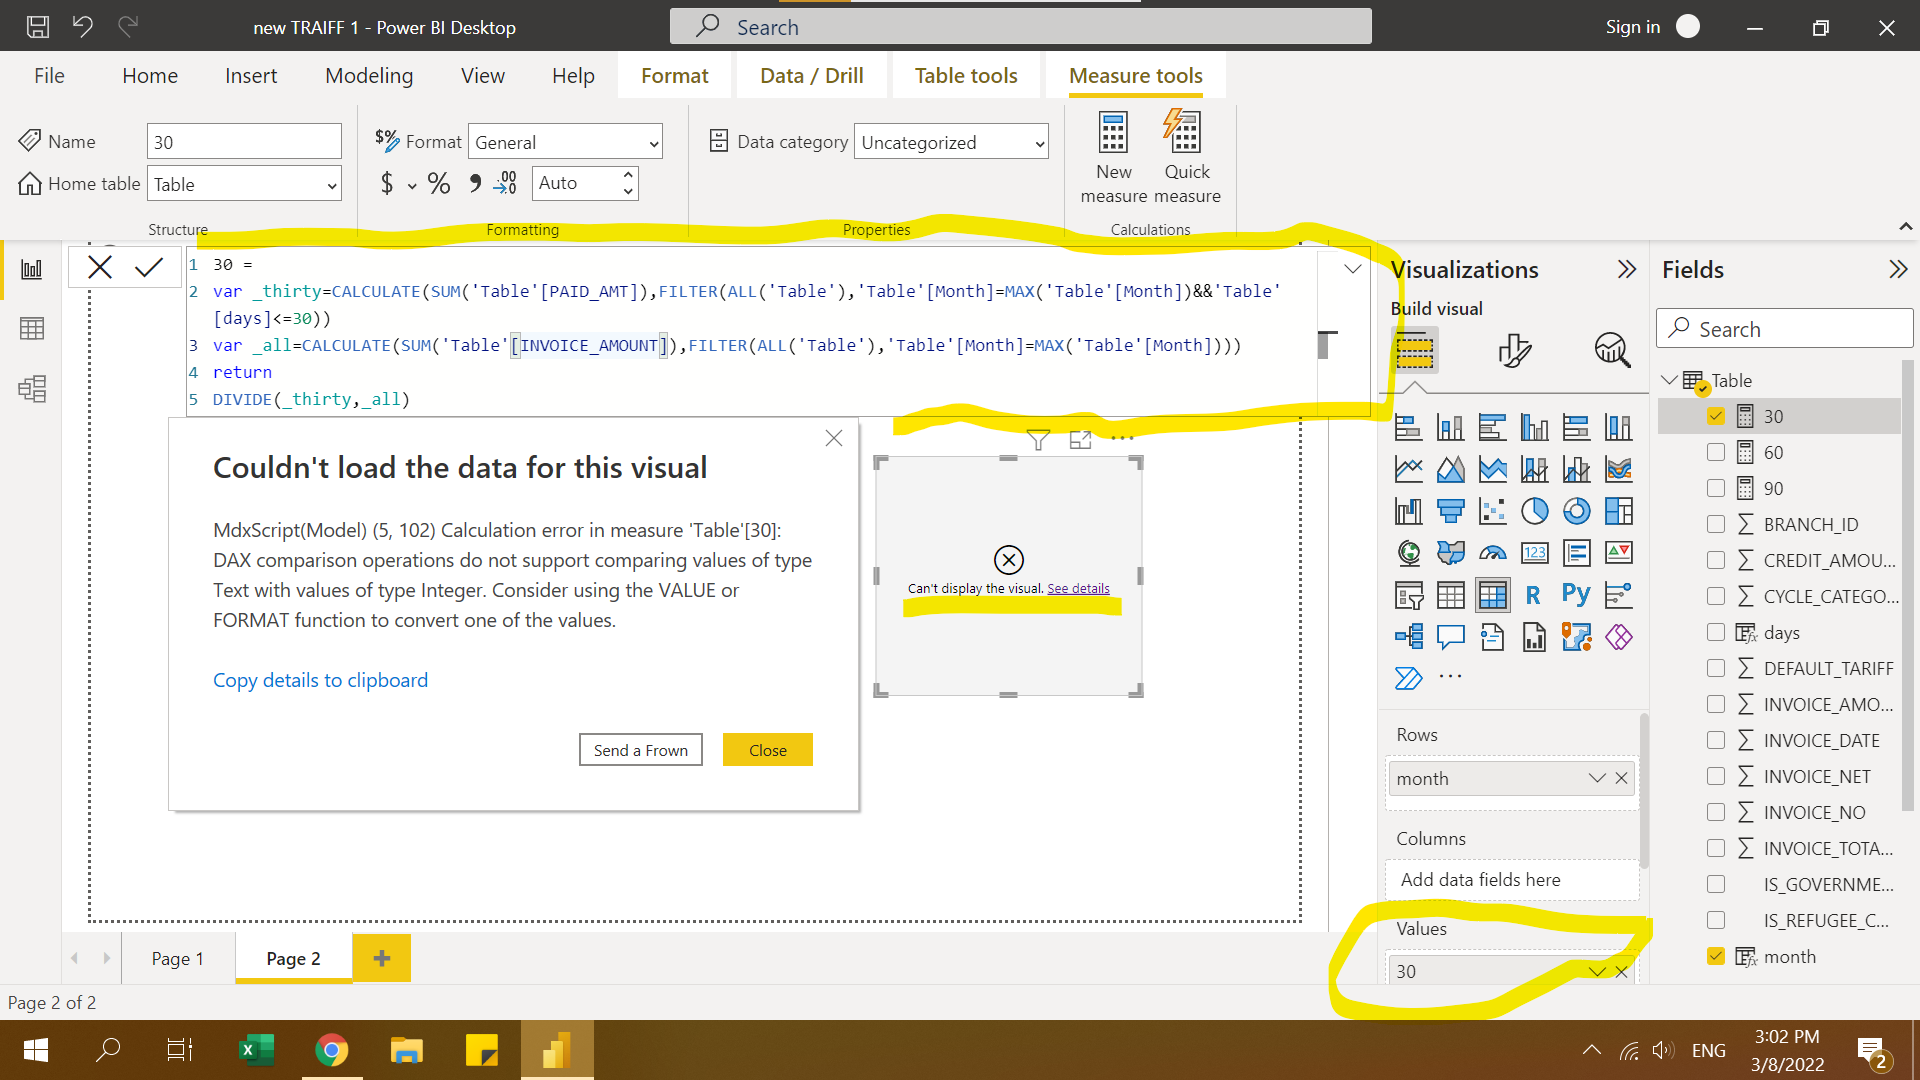
Task: Click Copy details to clipboard link
Action: coord(320,680)
